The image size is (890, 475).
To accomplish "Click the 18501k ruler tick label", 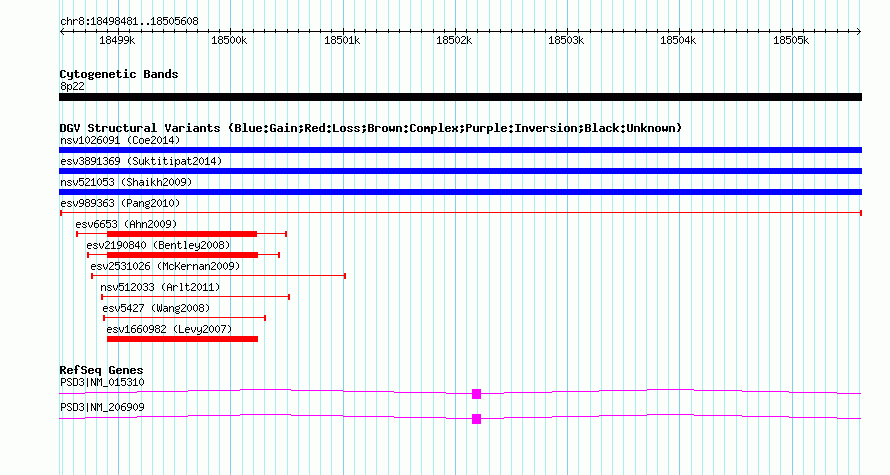I will pos(342,40).
